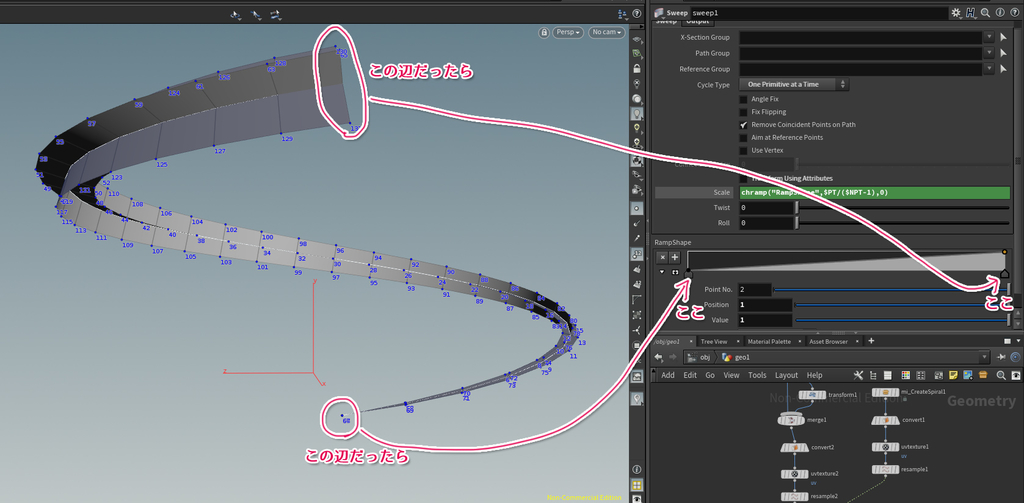Open the Sweep parameter gear menu
Viewport: 1024px width, 503px height.
click(957, 12)
